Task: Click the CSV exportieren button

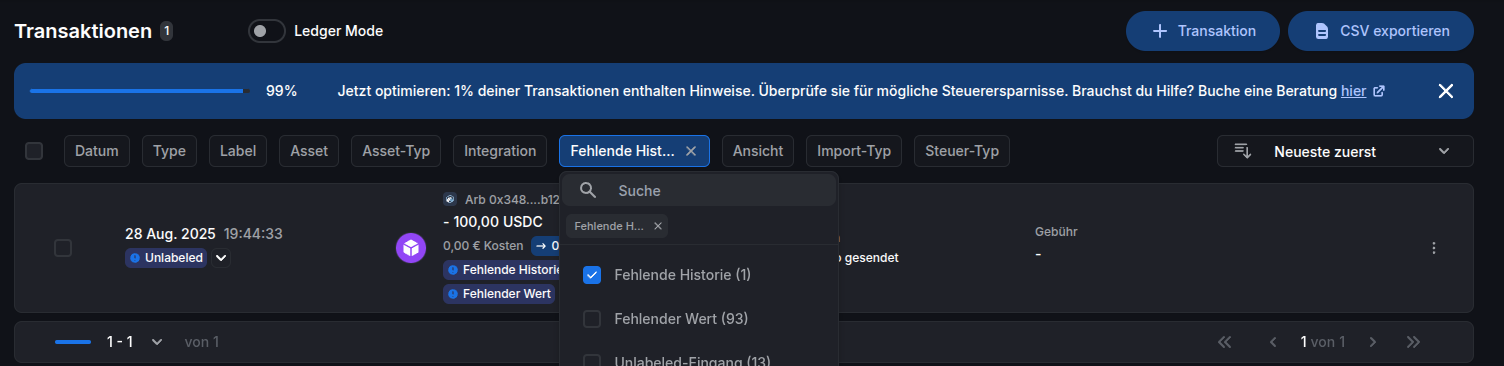Action: coord(1381,31)
